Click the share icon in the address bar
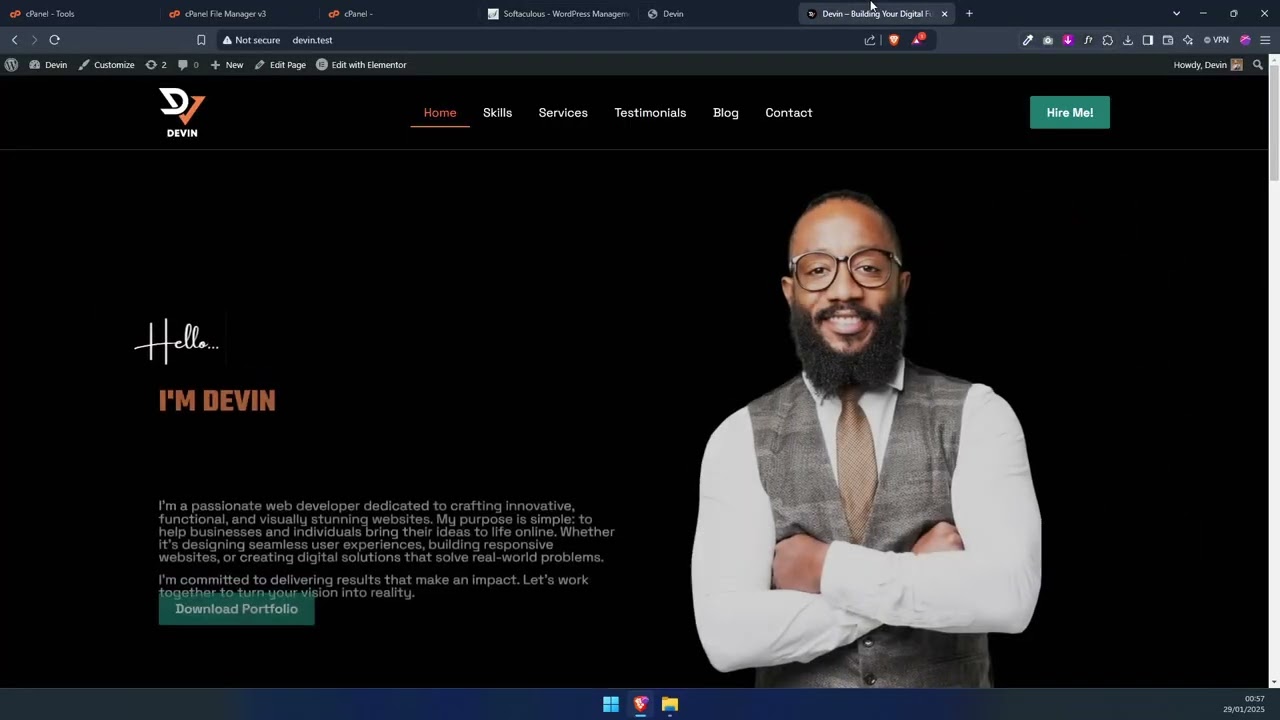Image resolution: width=1280 pixels, height=720 pixels. pos(870,40)
